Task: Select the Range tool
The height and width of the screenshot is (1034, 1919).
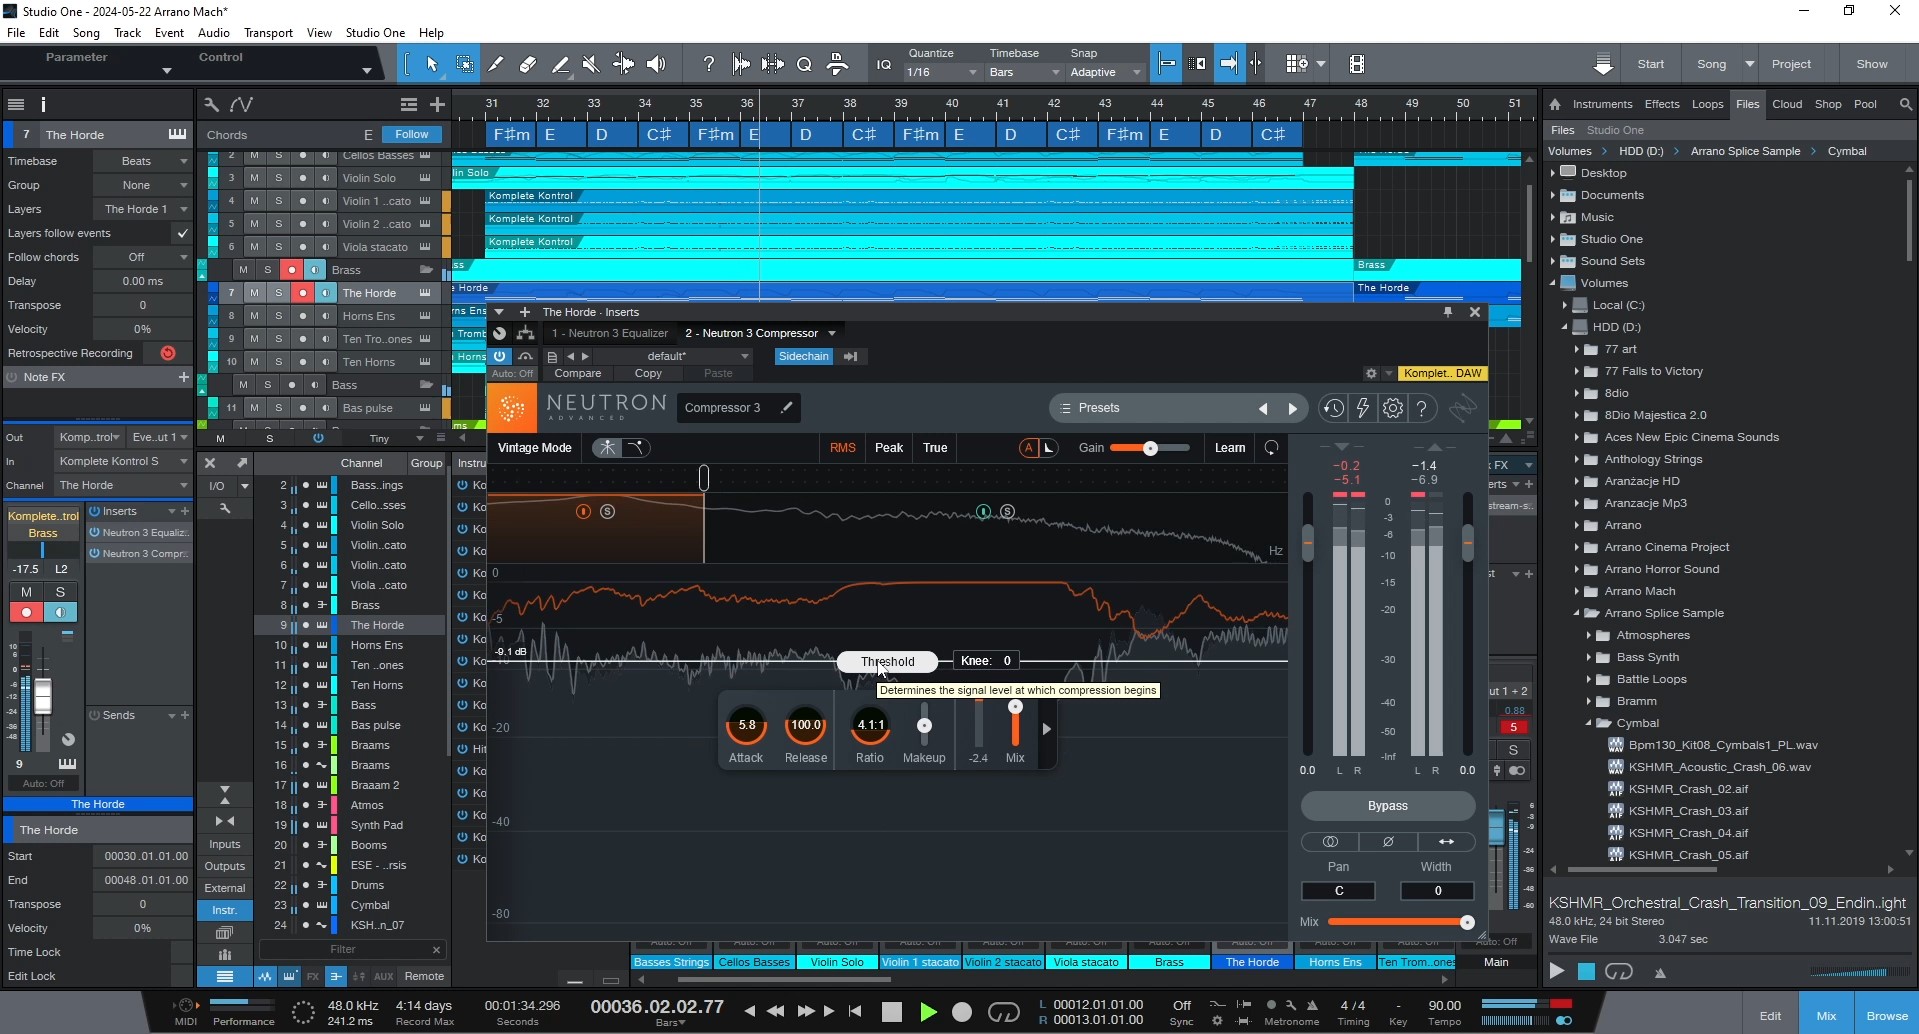Action: (x=465, y=64)
